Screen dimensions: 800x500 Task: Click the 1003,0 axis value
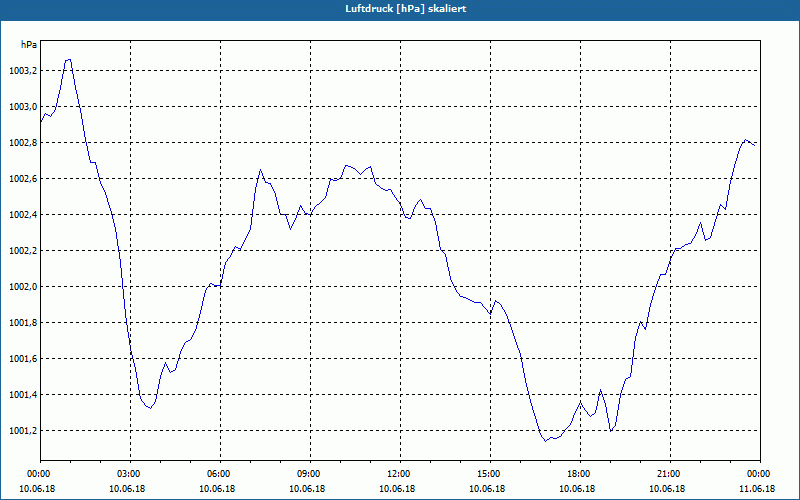tap(23, 107)
